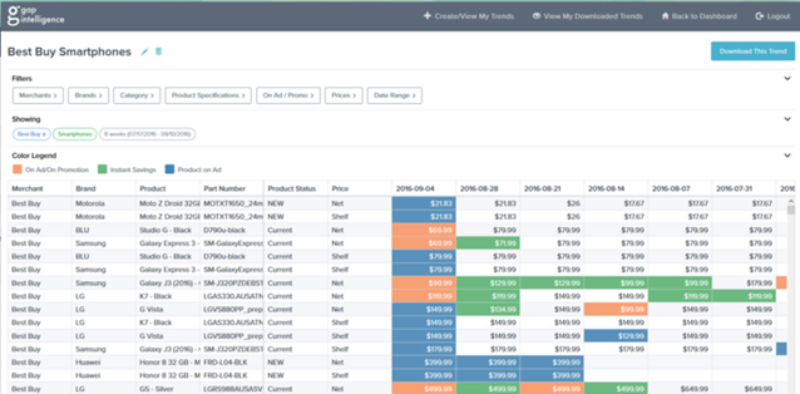Click Download This Trend button
The width and height of the screenshot is (800, 394).
click(753, 52)
